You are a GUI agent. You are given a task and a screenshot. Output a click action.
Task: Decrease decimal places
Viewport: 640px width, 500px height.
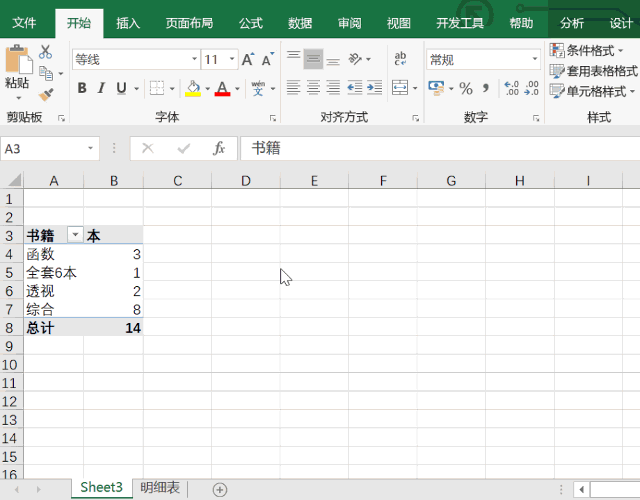tap(531, 88)
